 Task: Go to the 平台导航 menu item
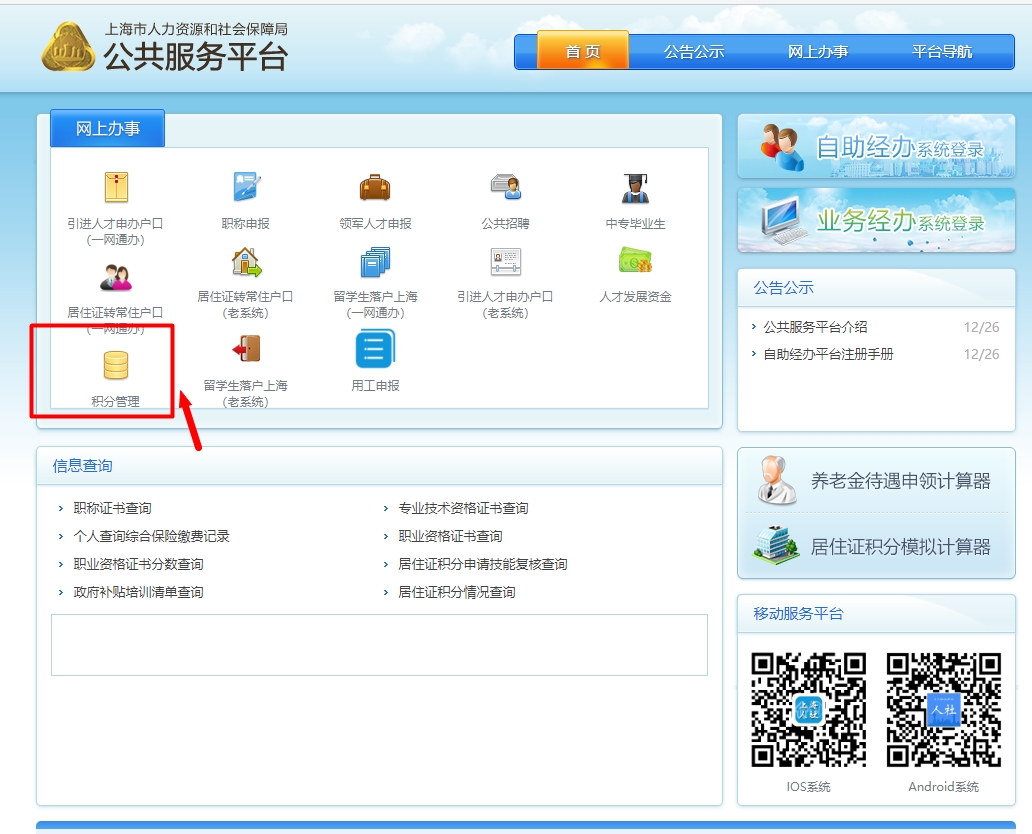click(941, 52)
